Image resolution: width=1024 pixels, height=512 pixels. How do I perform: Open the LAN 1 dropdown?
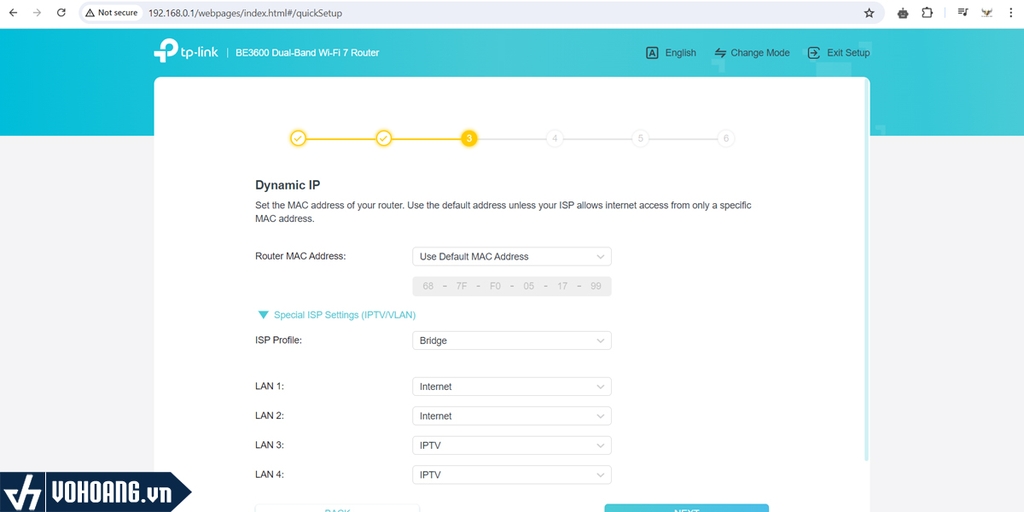512,387
